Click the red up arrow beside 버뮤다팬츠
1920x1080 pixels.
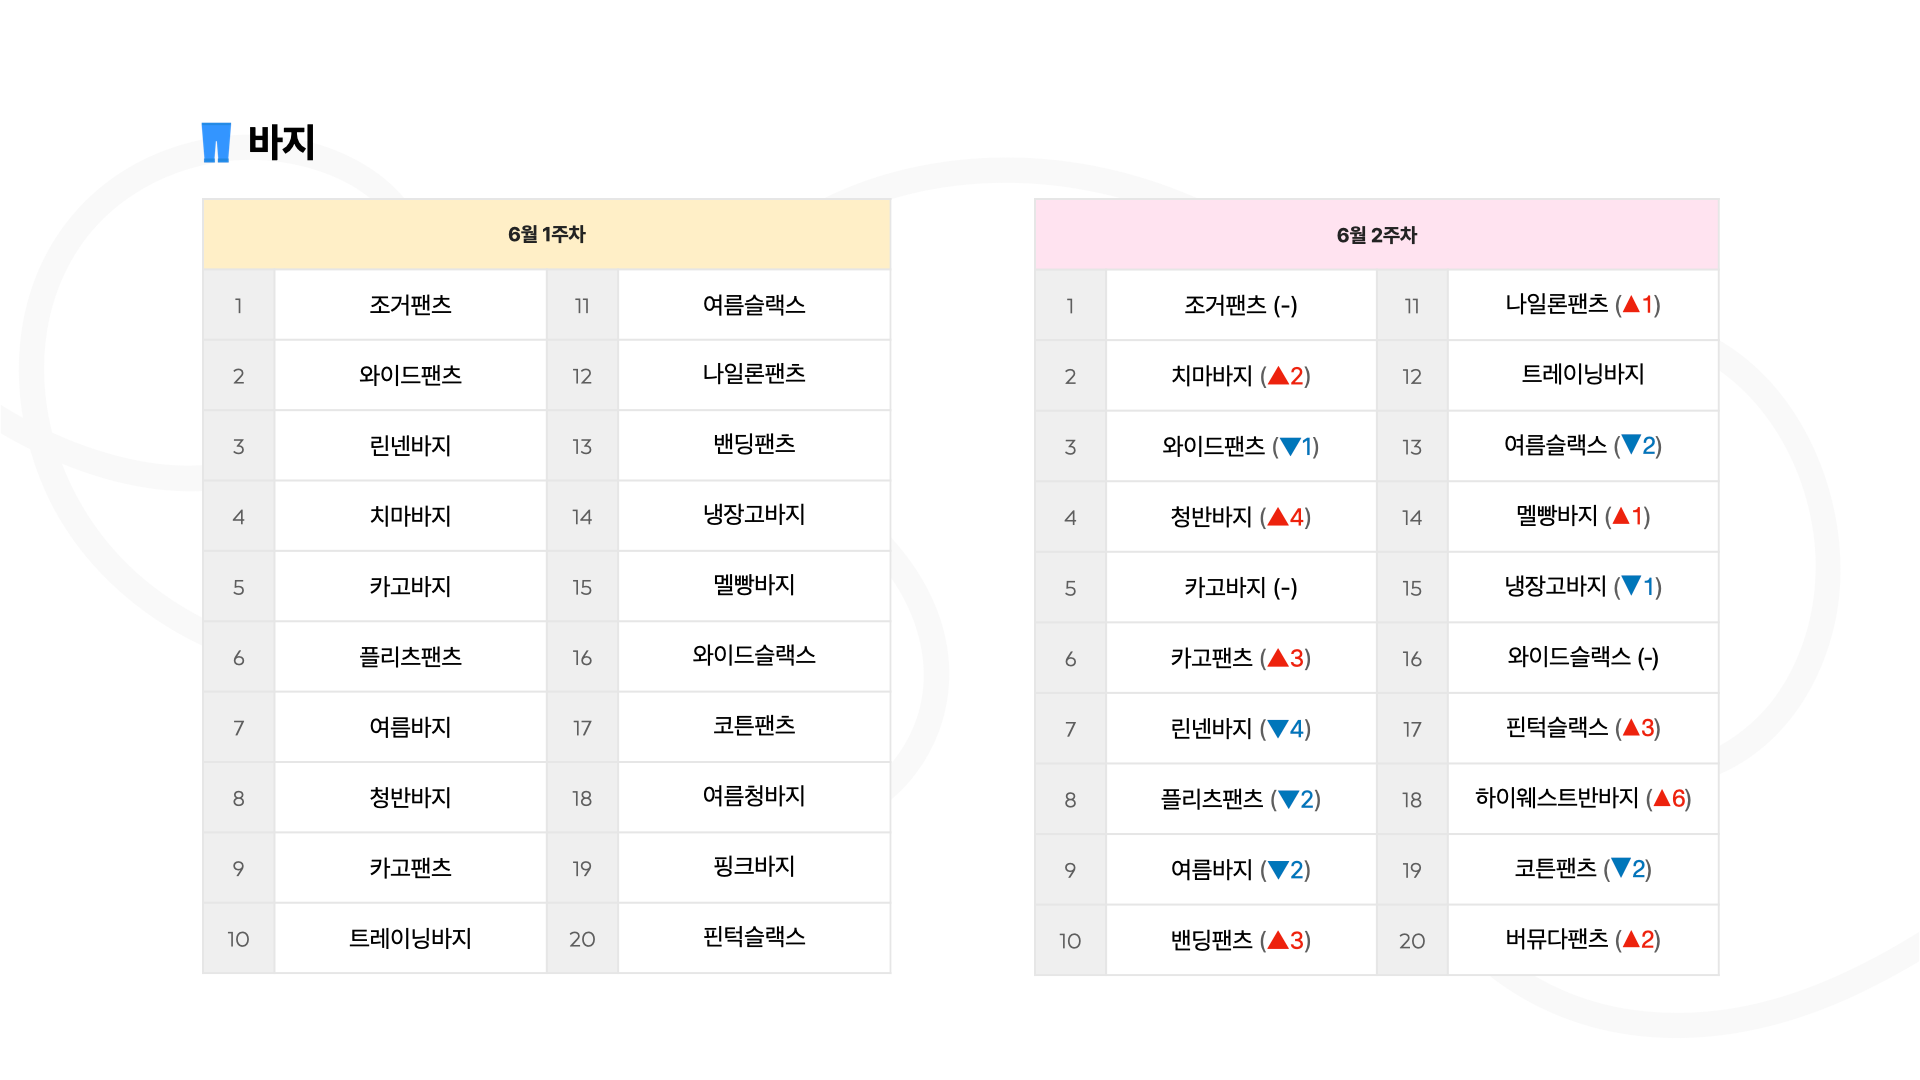pos(1631,939)
